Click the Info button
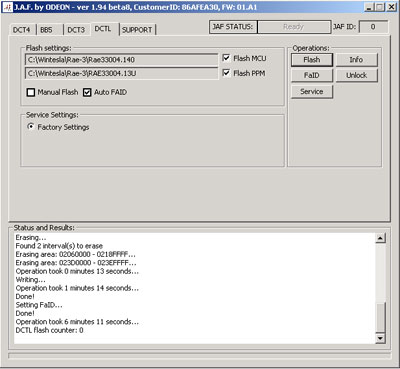Image resolution: width=400 pixels, height=369 pixels. pos(356,60)
